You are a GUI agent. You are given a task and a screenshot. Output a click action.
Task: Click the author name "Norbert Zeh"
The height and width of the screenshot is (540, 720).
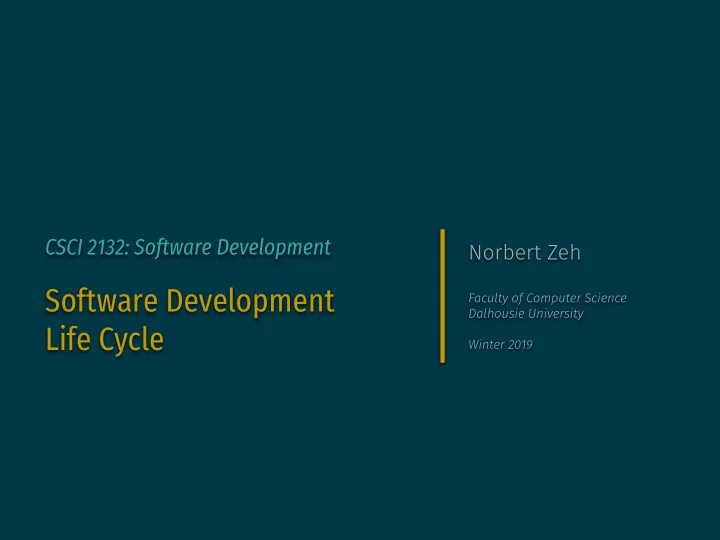[x=524, y=253]
